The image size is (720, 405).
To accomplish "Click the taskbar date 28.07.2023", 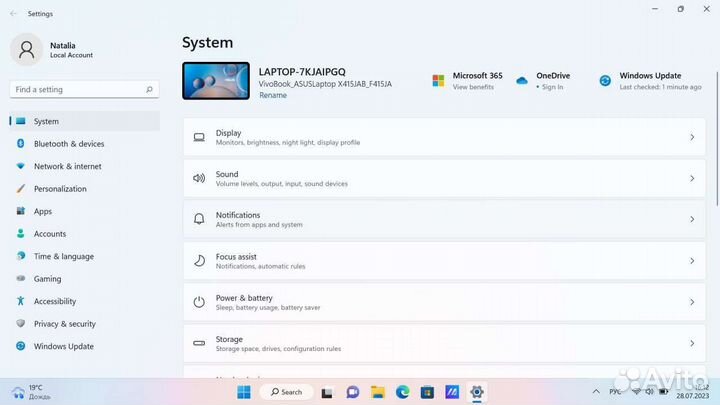I will coord(692,396).
